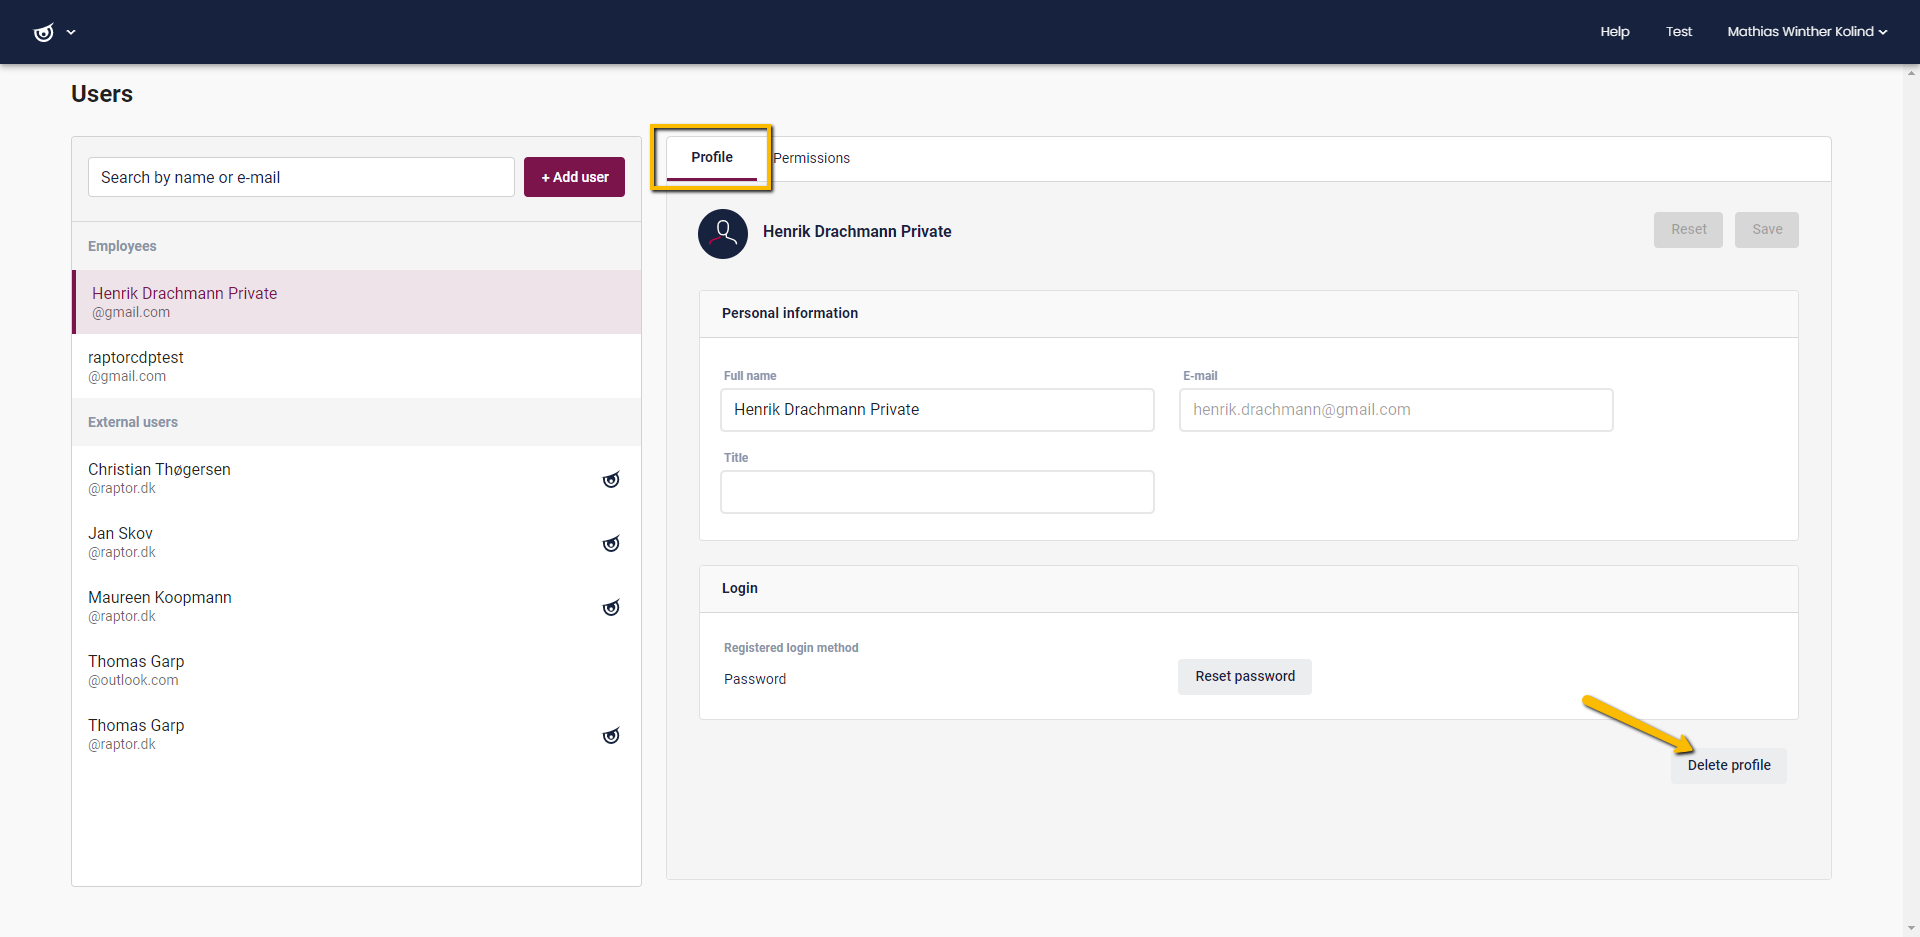
Task: Expand the dropdown arrow beside the Raptor logo
Action: 71,32
